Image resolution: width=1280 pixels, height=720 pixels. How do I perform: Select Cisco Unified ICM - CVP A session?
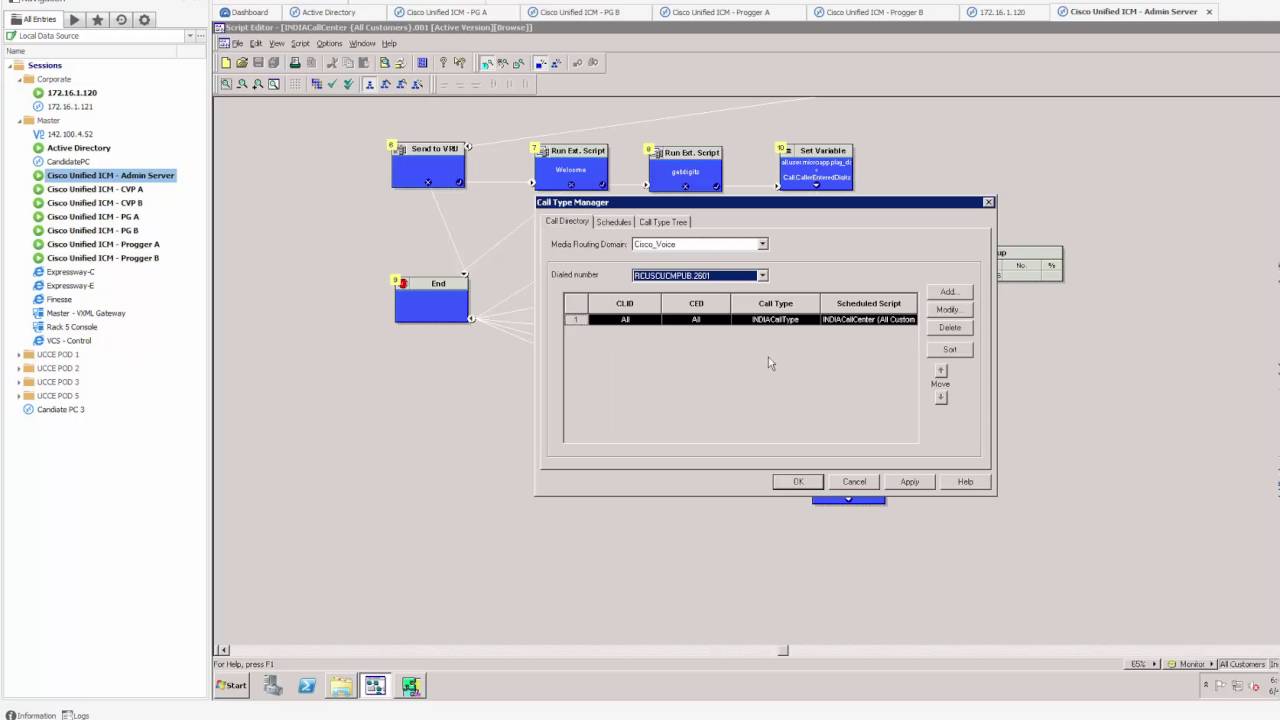point(95,189)
